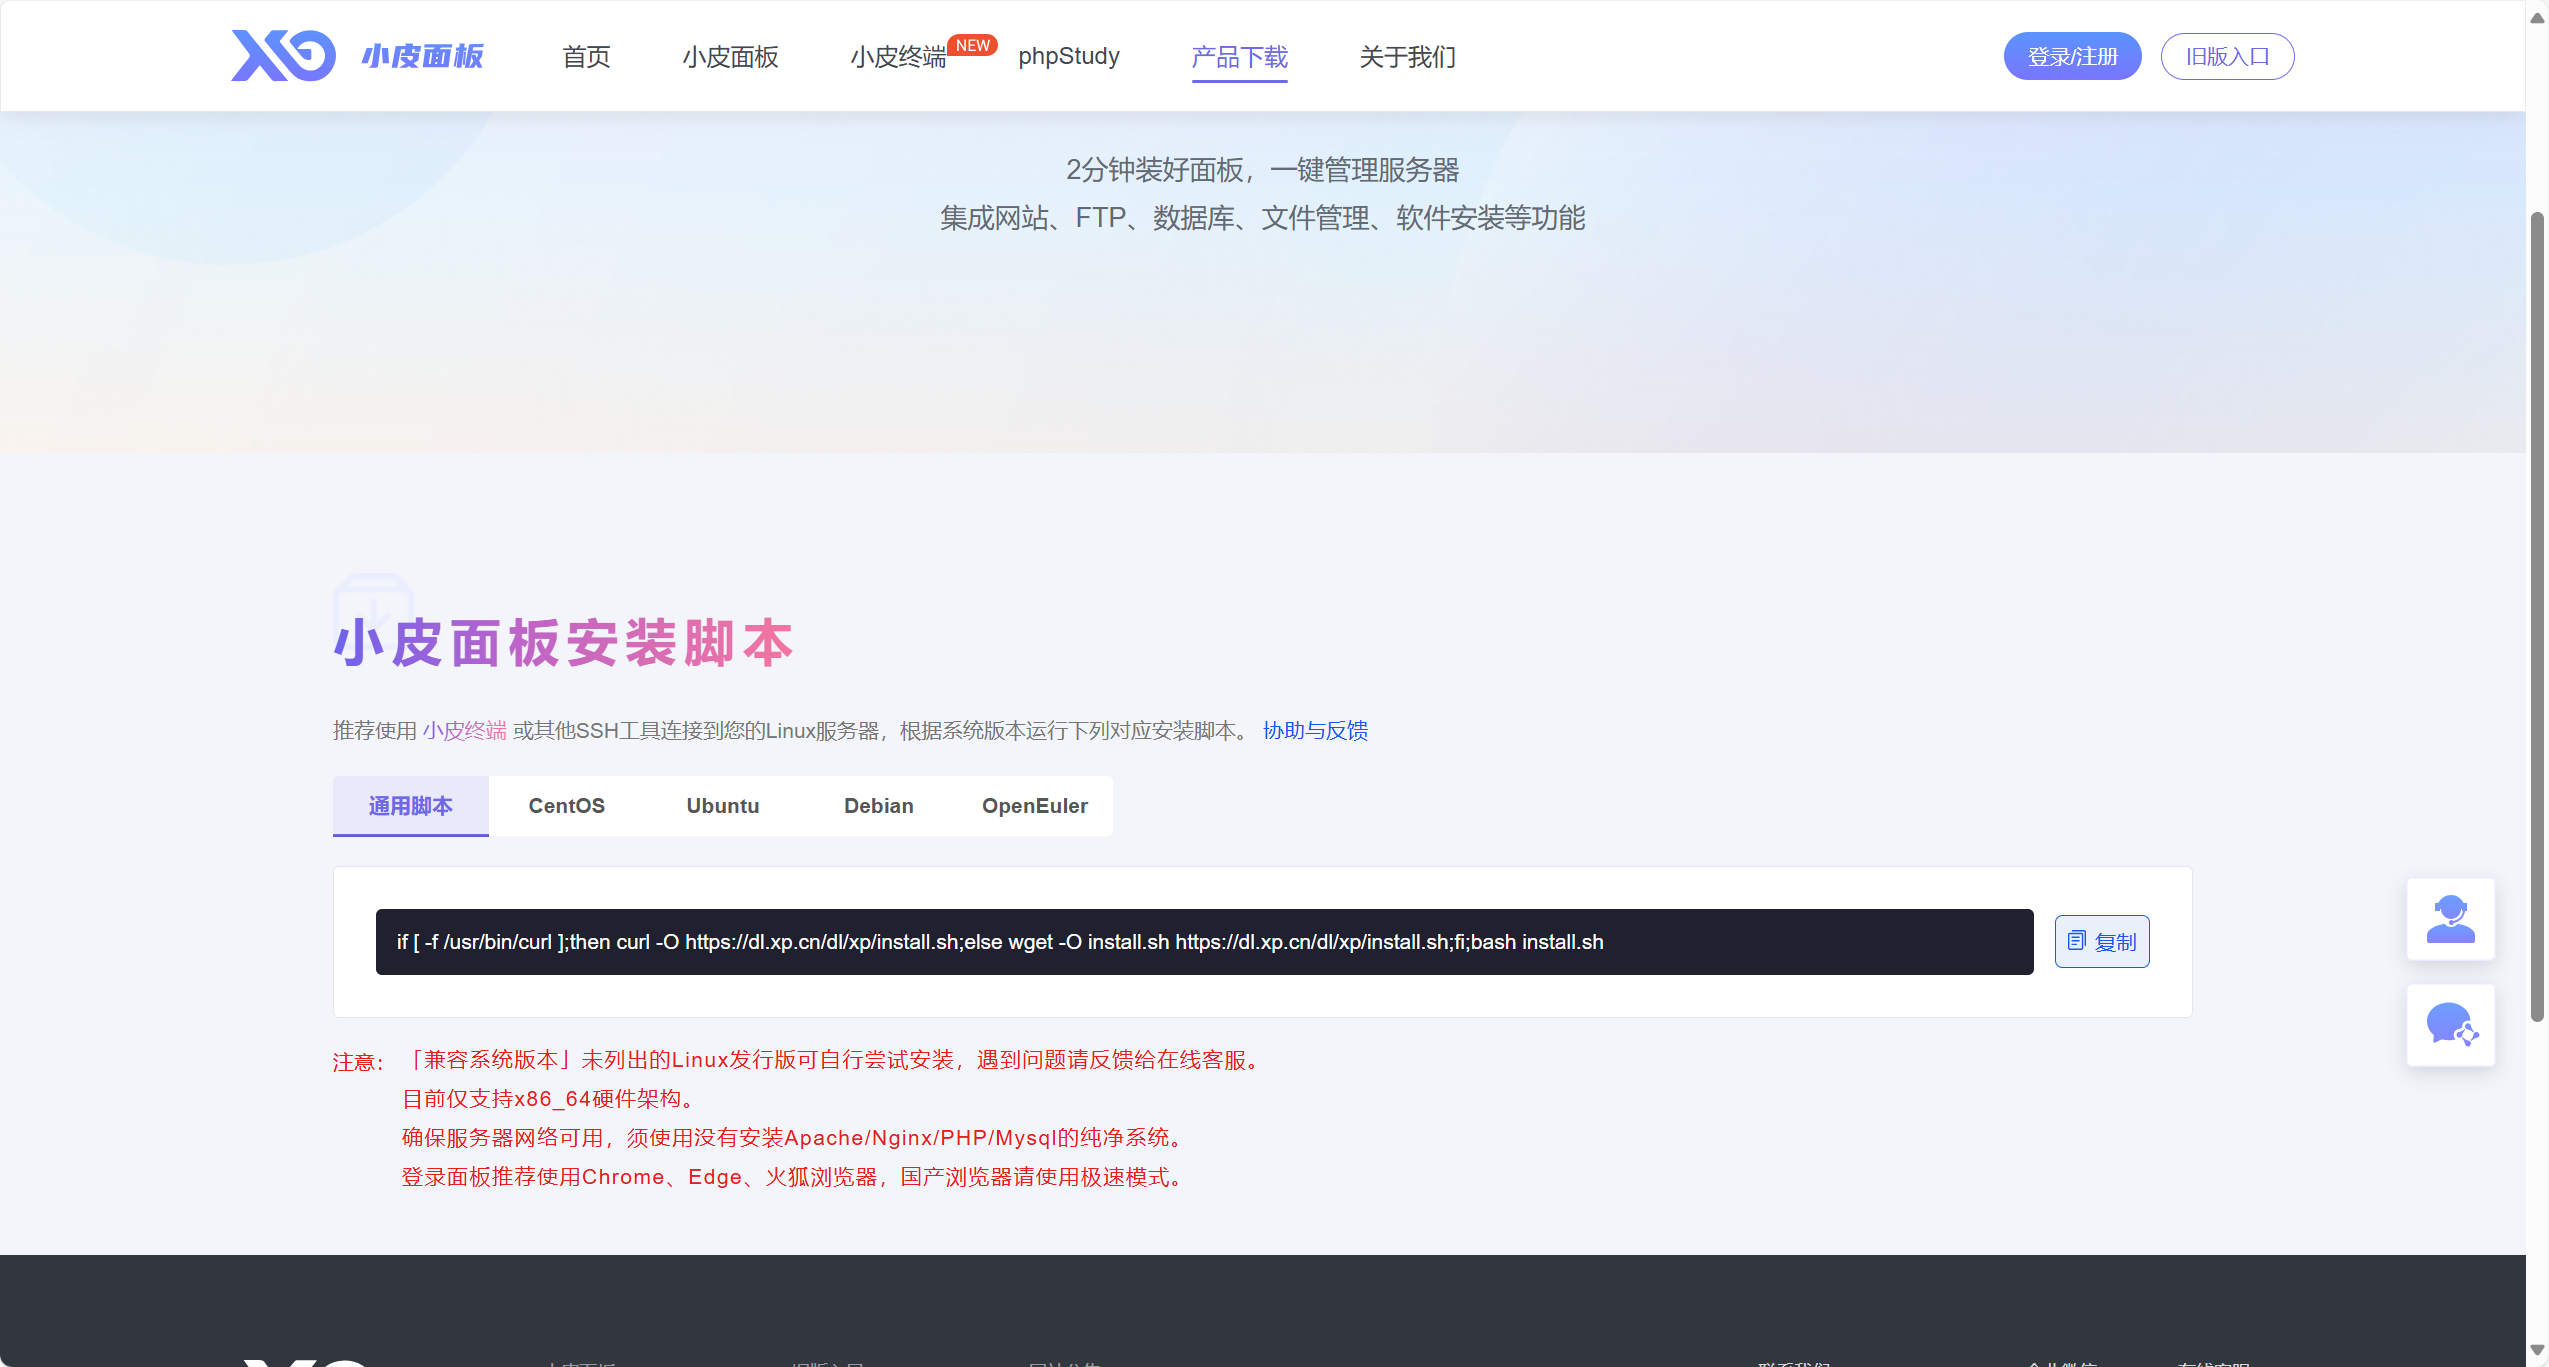Go to the phpStudy menu item
Image resolution: width=2549 pixels, height=1367 pixels.
1068,57
